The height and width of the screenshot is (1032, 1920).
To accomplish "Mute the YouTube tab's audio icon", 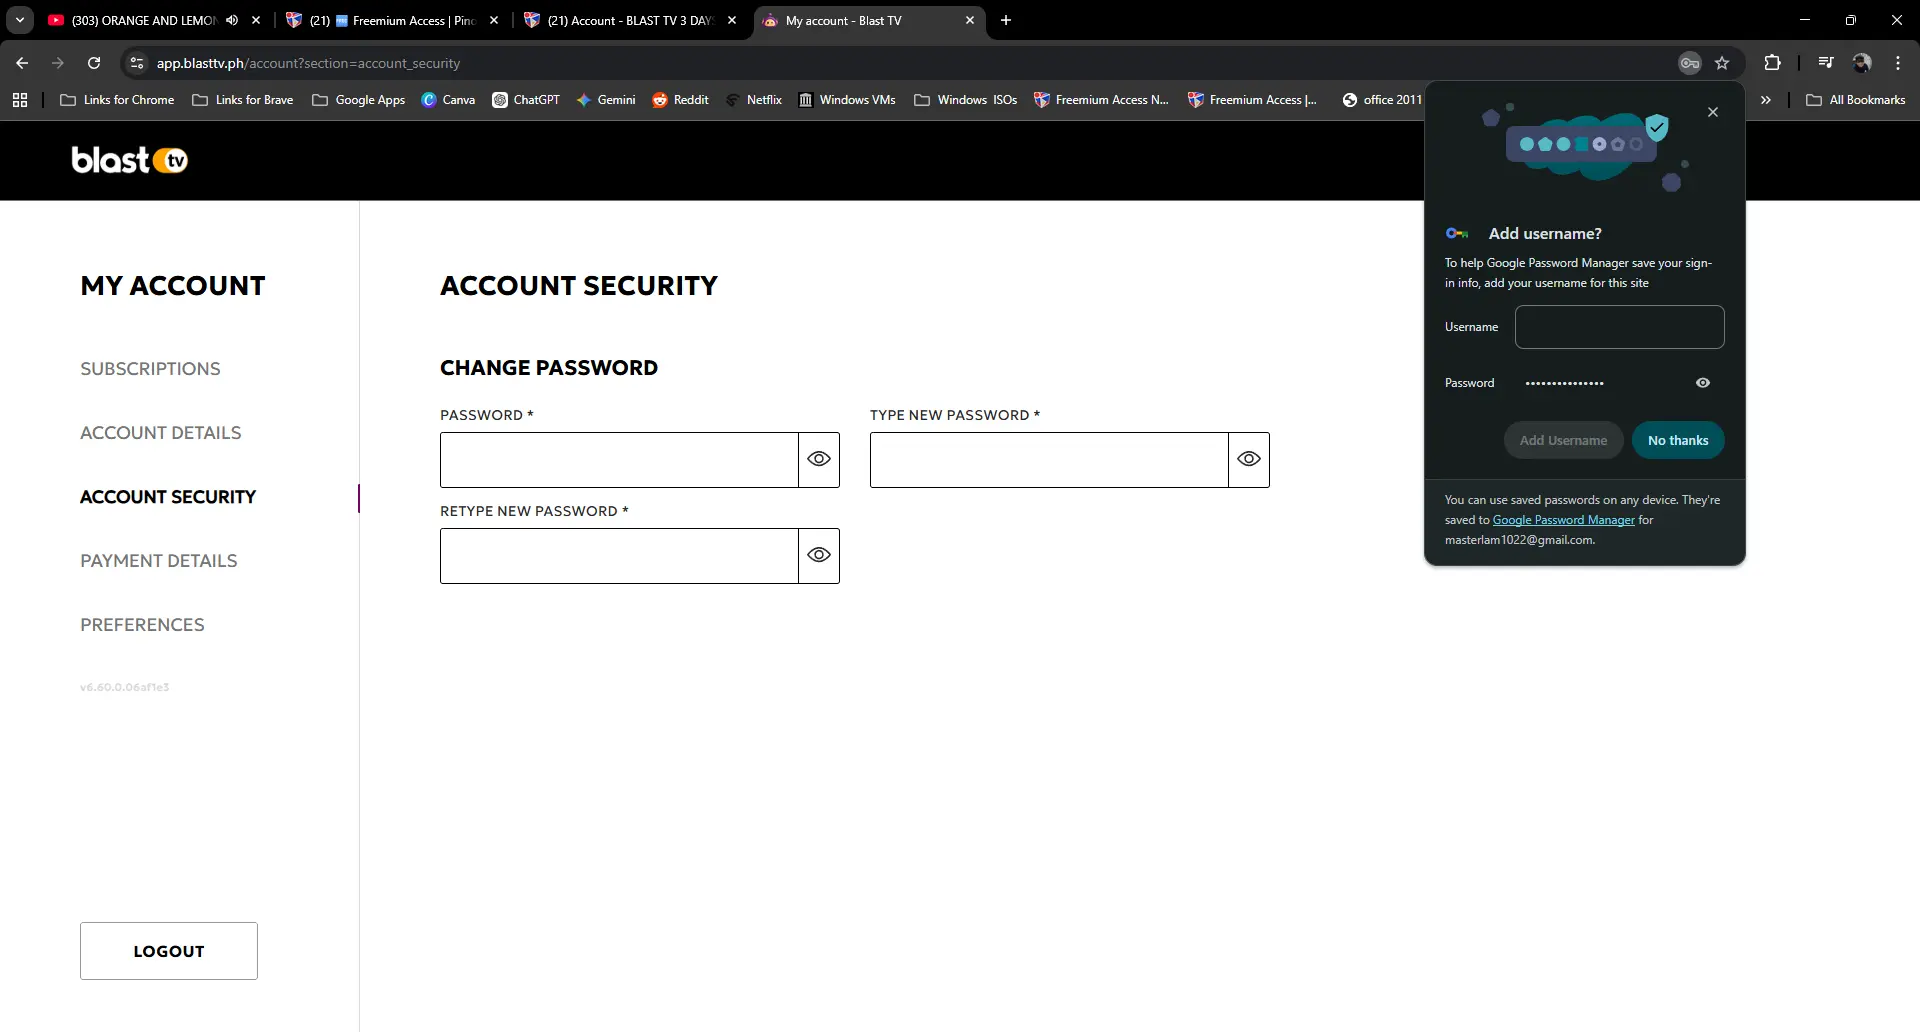I will click(232, 20).
